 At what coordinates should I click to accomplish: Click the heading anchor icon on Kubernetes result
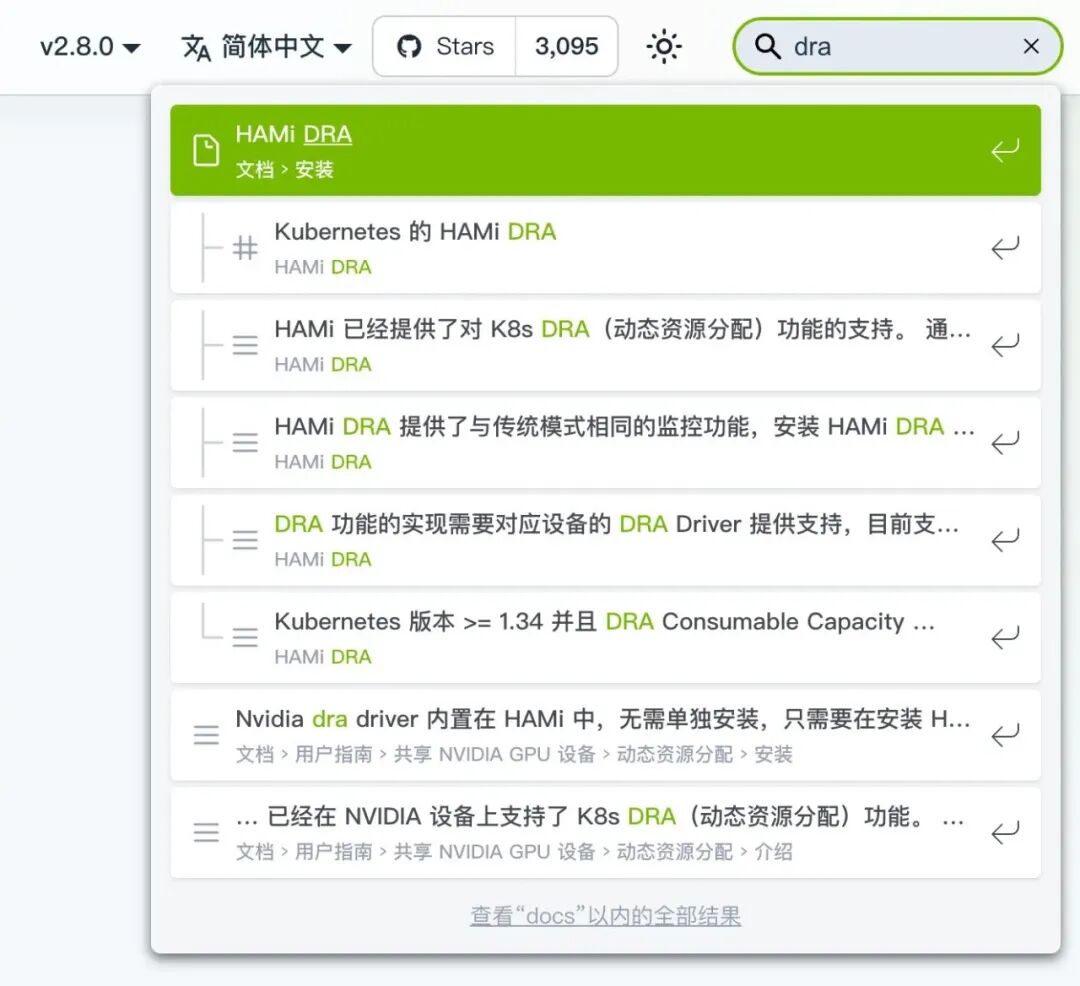click(245, 246)
